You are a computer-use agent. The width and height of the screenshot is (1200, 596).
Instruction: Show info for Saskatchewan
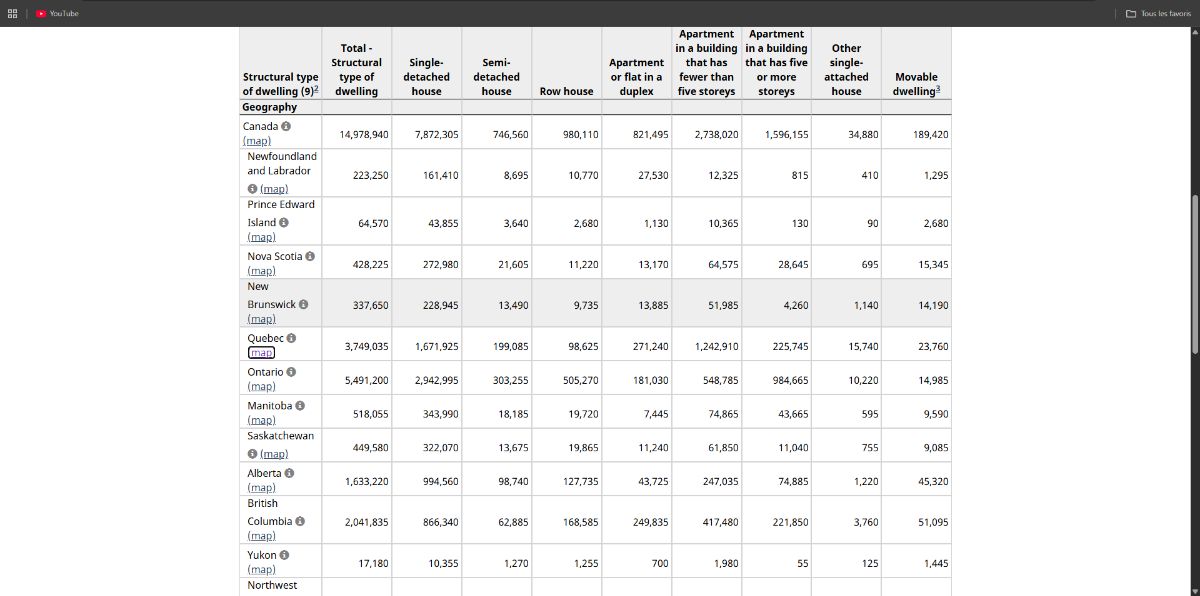pyautogui.click(x=252, y=454)
